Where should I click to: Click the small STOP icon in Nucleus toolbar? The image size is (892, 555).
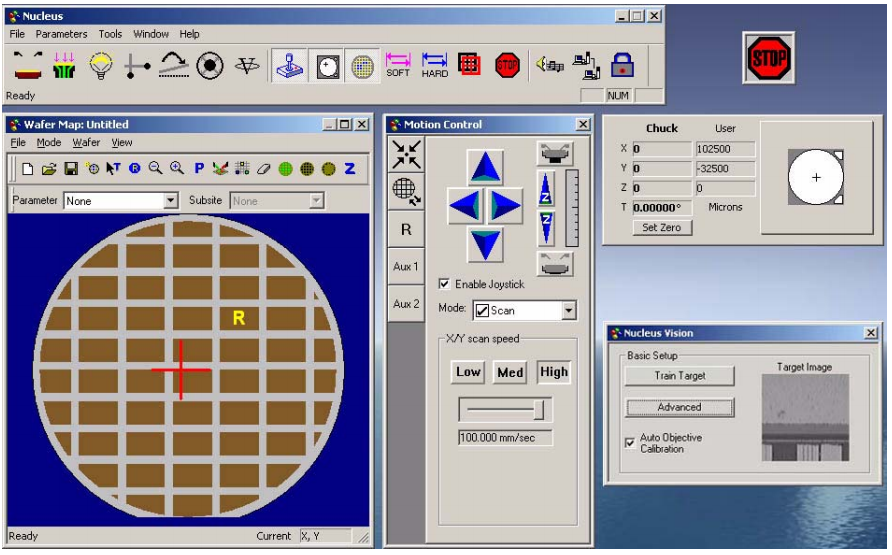click(507, 65)
